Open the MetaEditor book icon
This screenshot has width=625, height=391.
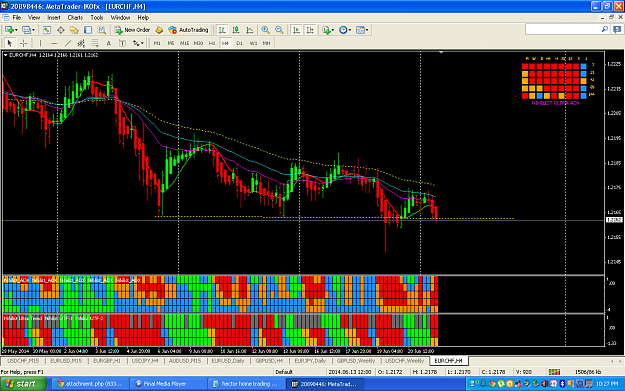click(159, 30)
